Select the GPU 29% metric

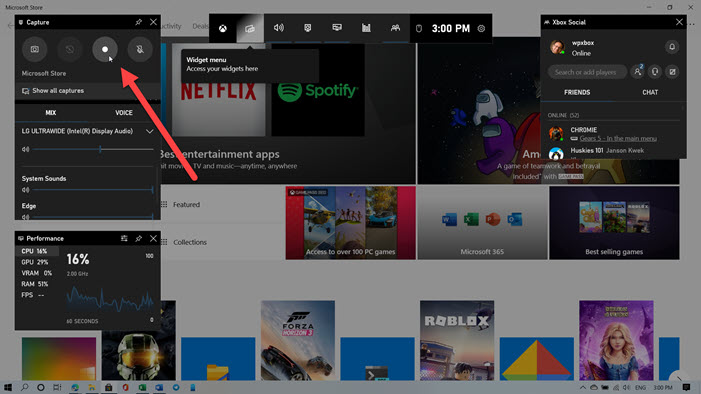[38, 262]
